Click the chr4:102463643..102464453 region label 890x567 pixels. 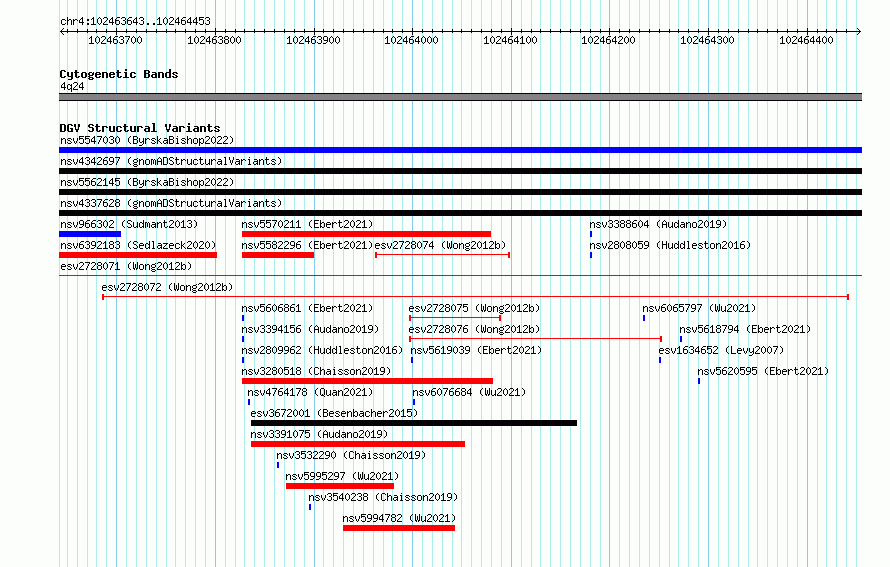(x=135, y=22)
